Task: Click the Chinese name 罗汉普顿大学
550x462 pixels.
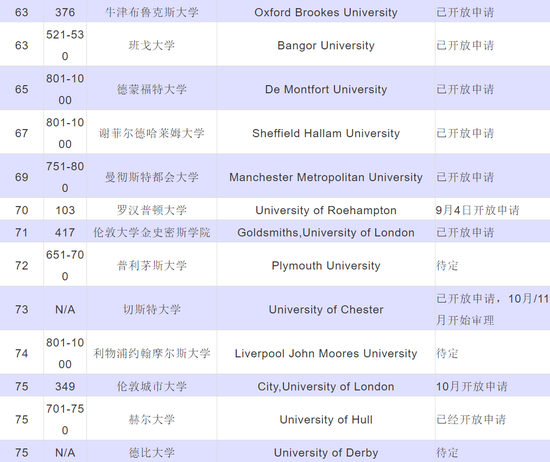Action: point(152,210)
